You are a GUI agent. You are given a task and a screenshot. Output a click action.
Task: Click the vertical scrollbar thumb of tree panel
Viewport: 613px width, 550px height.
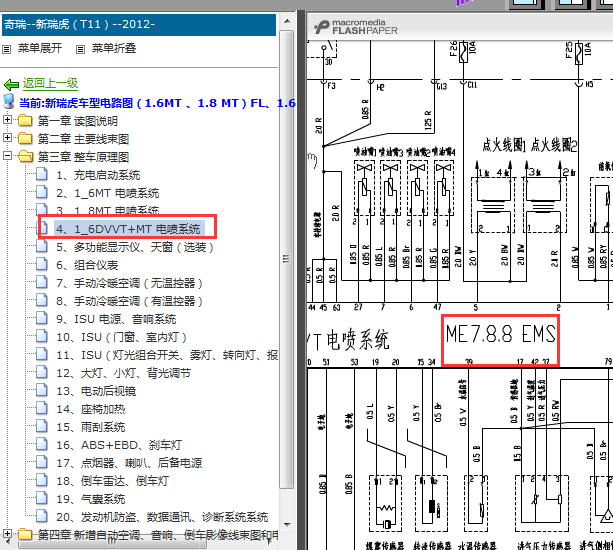pyautogui.click(x=287, y=259)
